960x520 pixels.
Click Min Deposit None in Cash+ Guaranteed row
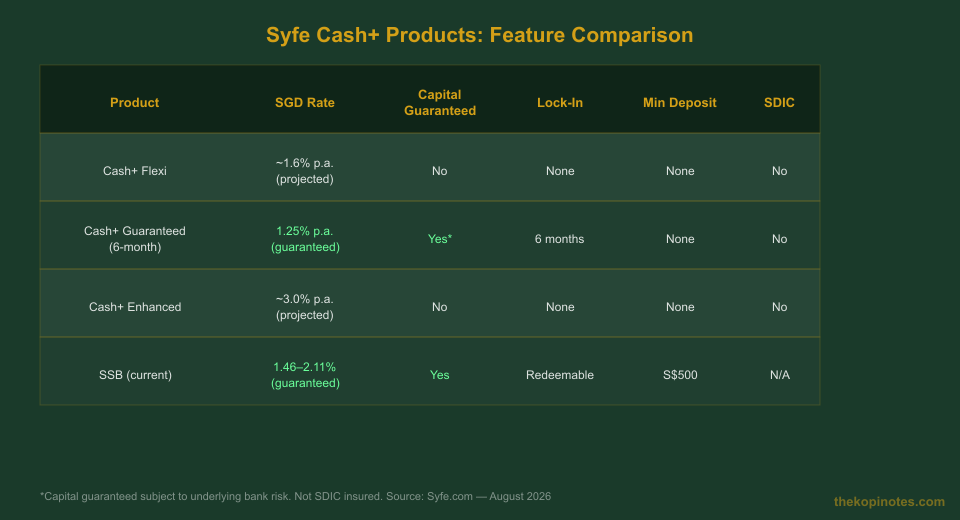coord(680,239)
